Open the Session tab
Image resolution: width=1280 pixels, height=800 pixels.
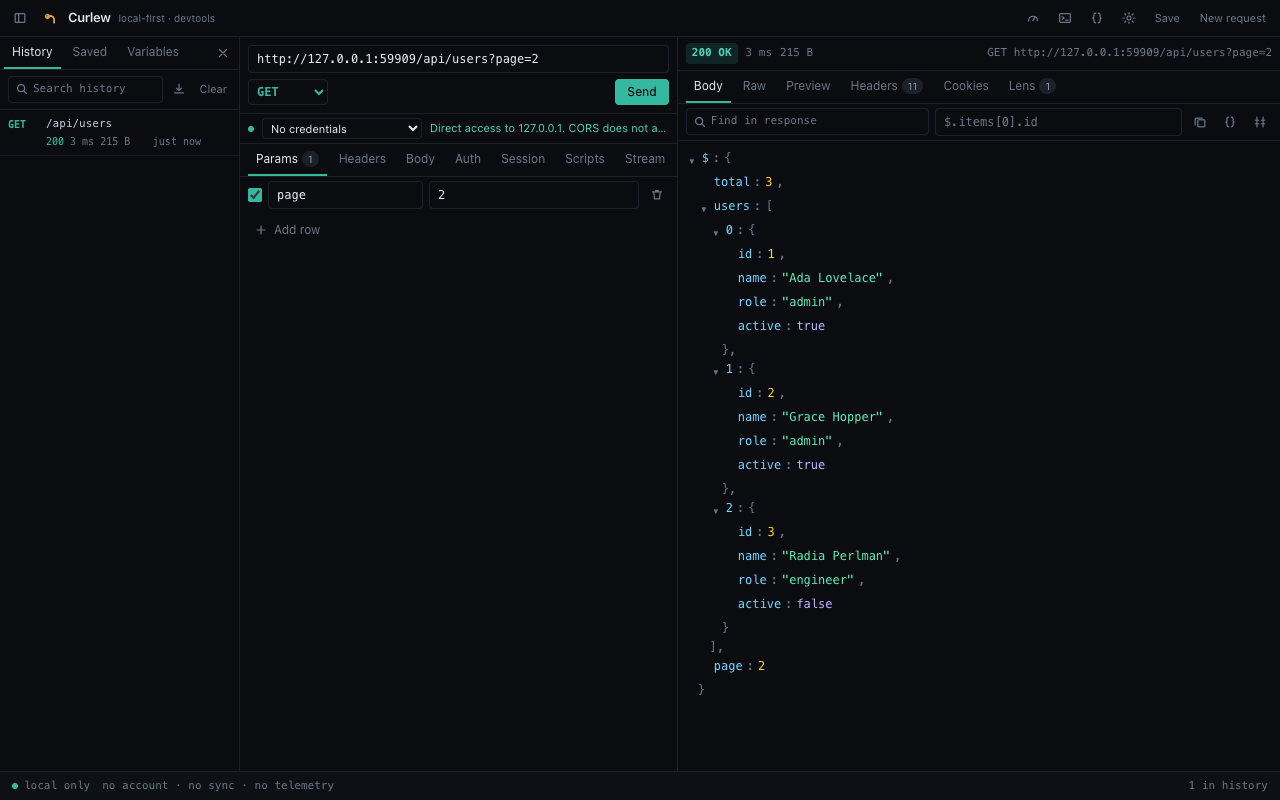pyautogui.click(x=523, y=159)
